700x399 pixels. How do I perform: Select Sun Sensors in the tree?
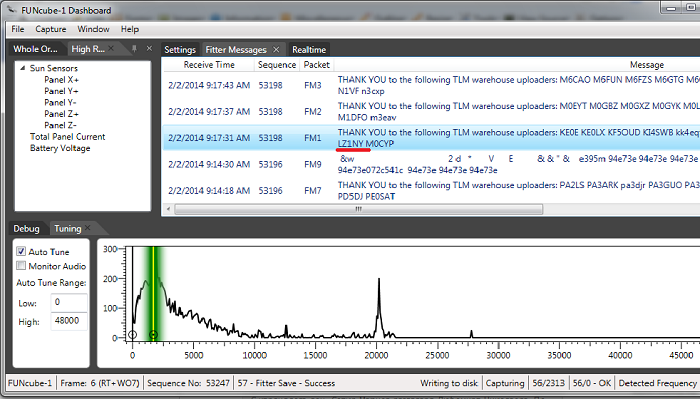click(54, 68)
